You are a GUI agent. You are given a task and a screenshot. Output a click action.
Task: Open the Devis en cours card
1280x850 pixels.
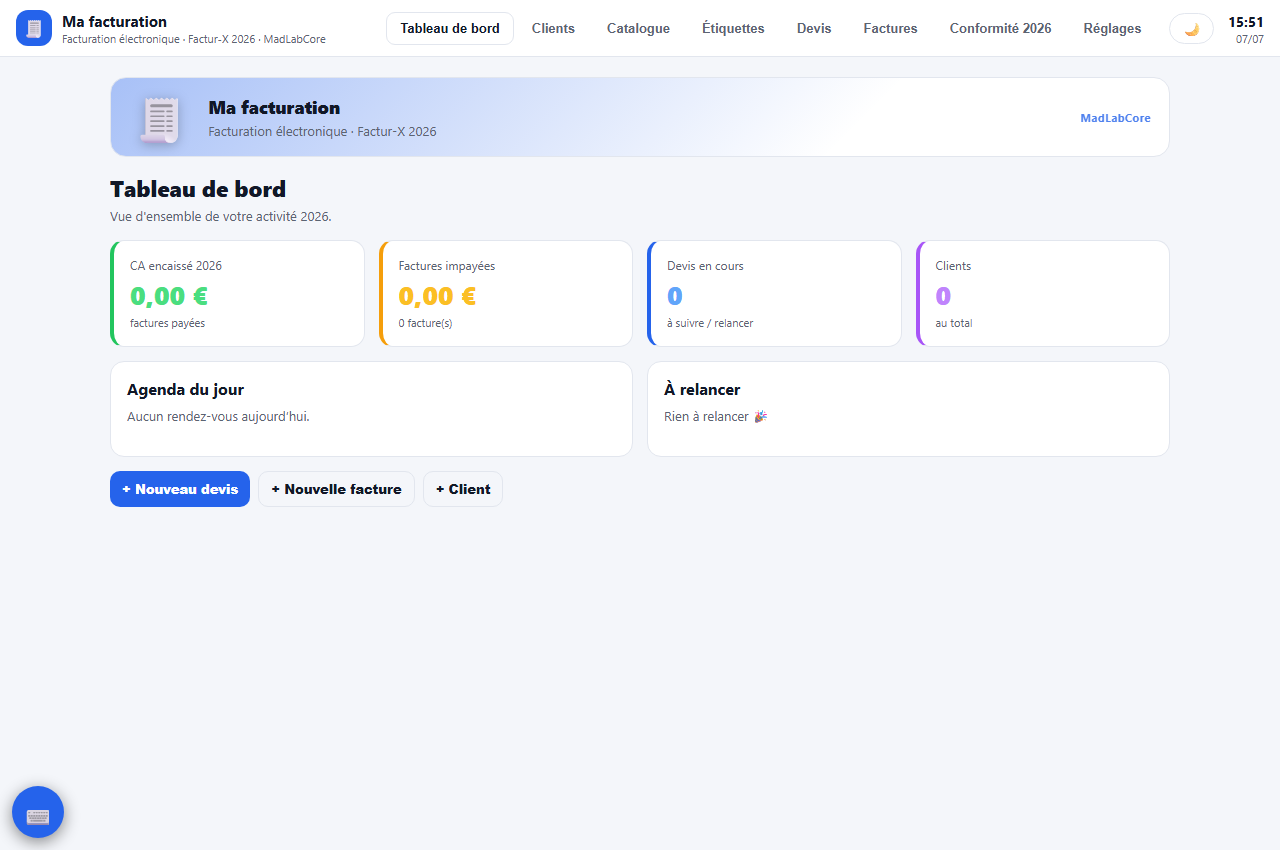pyautogui.click(x=774, y=293)
